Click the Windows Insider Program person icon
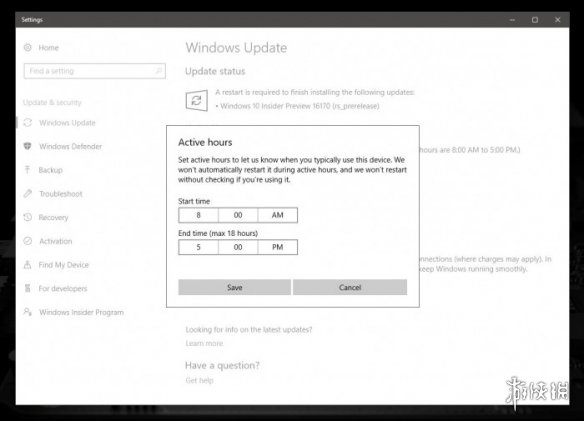584x421 pixels. [28, 312]
